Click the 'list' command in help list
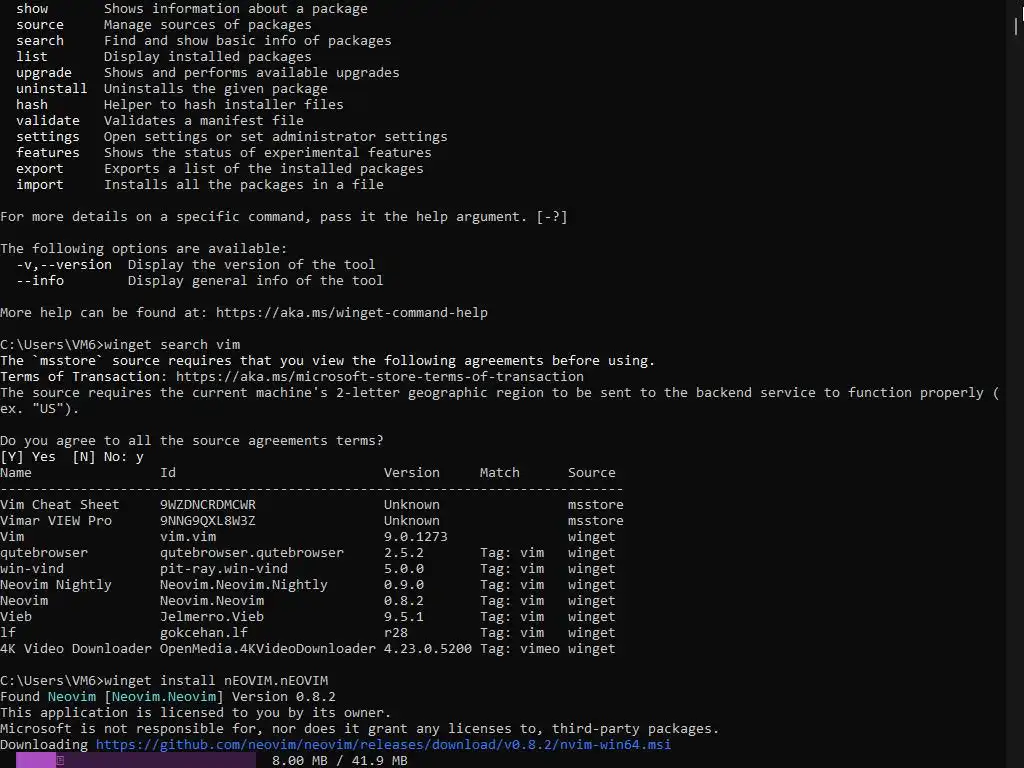1024x768 pixels. [x=32, y=57]
